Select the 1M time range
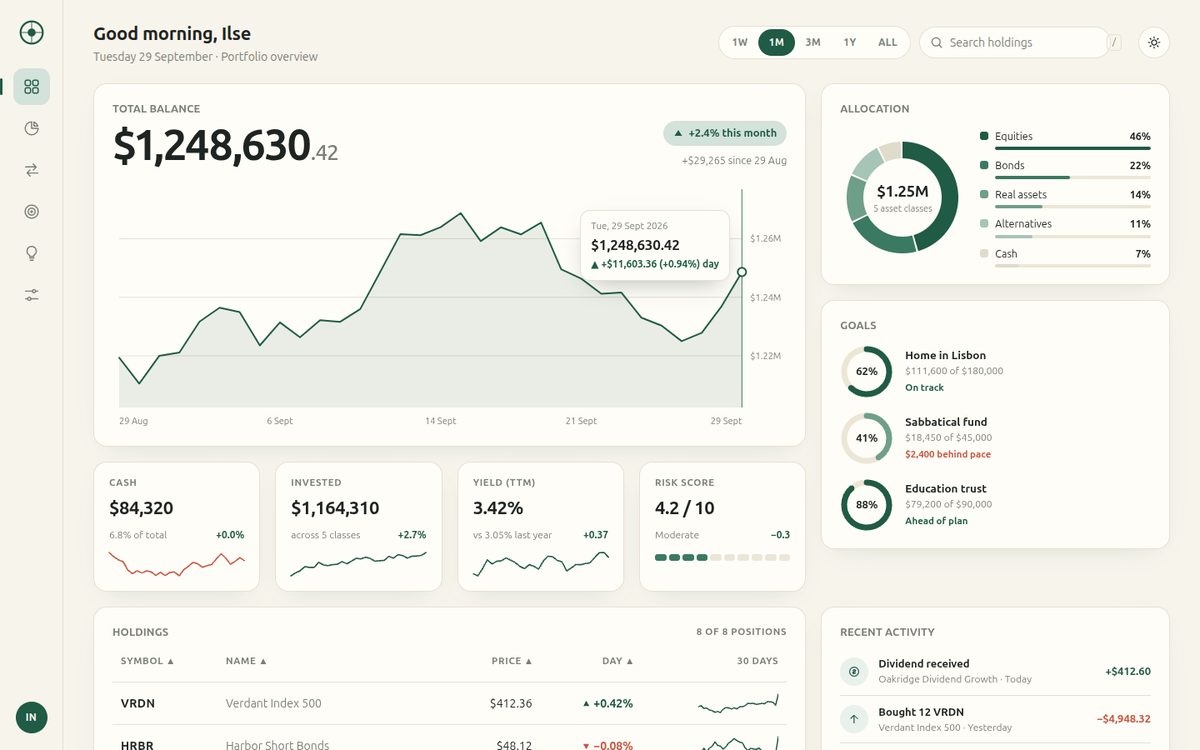The height and width of the screenshot is (750, 1200). pyautogui.click(x=776, y=42)
